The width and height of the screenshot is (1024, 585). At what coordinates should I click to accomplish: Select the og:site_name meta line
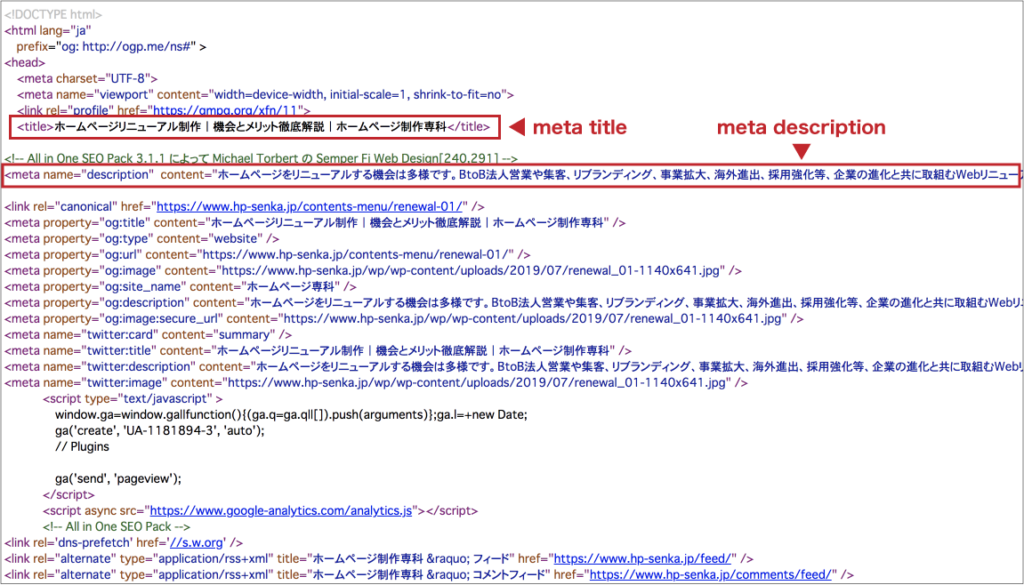(180, 287)
